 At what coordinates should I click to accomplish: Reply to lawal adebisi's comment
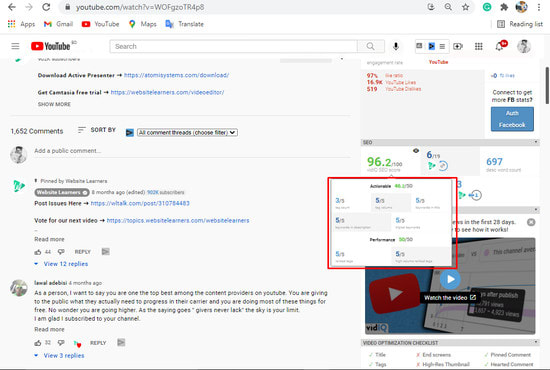(98, 343)
